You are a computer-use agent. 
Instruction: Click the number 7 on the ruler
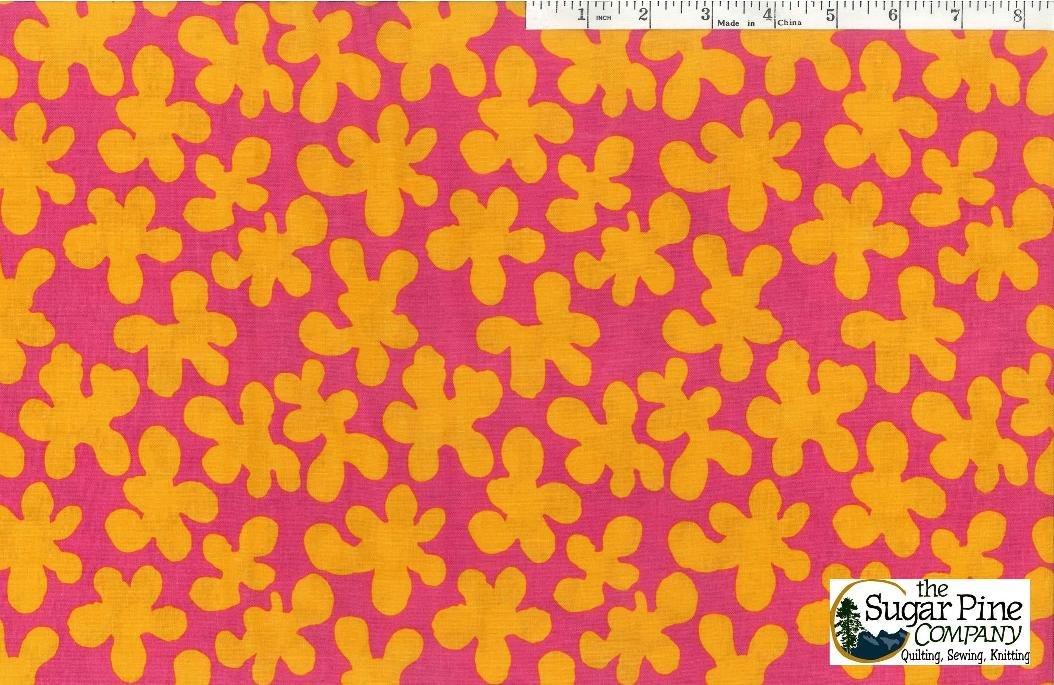[955, 16]
